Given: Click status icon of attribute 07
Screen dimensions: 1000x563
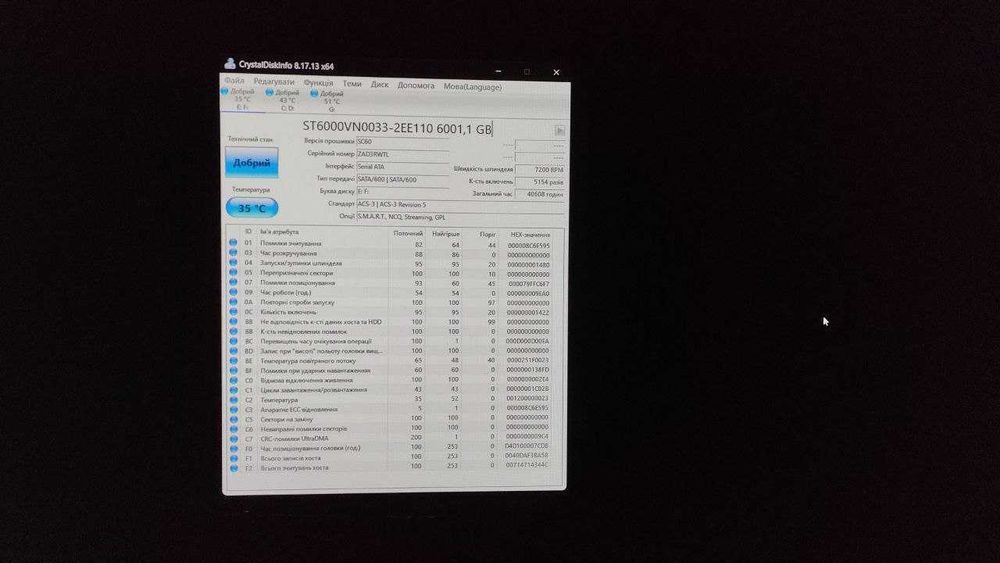Looking at the screenshot, I should click(233, 282).
